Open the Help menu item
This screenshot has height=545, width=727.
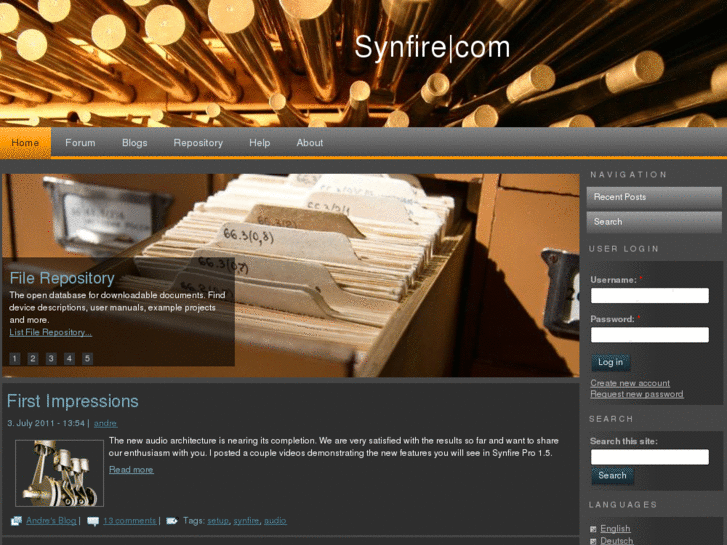tap(260, 143)
